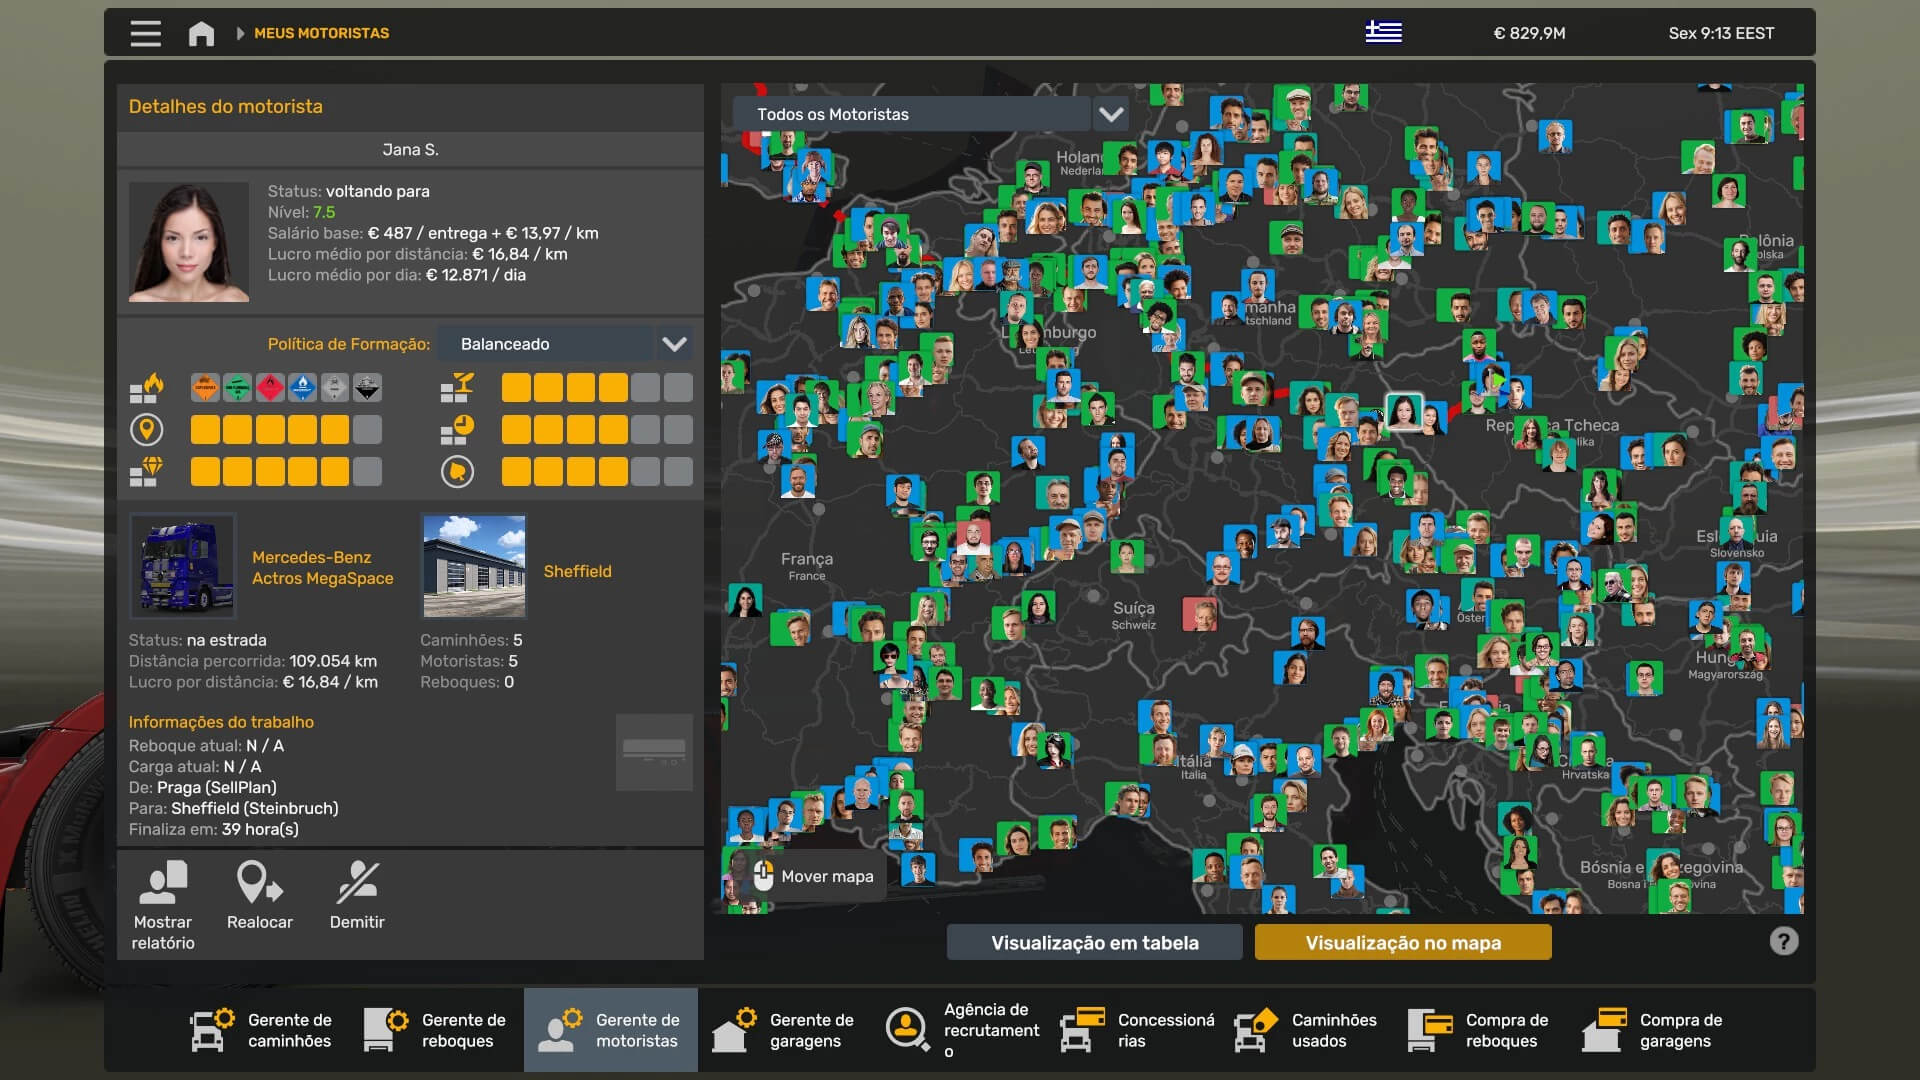Screen dimensions: 1920x1080
Task: Click the Sheffield garage link
Action: [577, 571]
